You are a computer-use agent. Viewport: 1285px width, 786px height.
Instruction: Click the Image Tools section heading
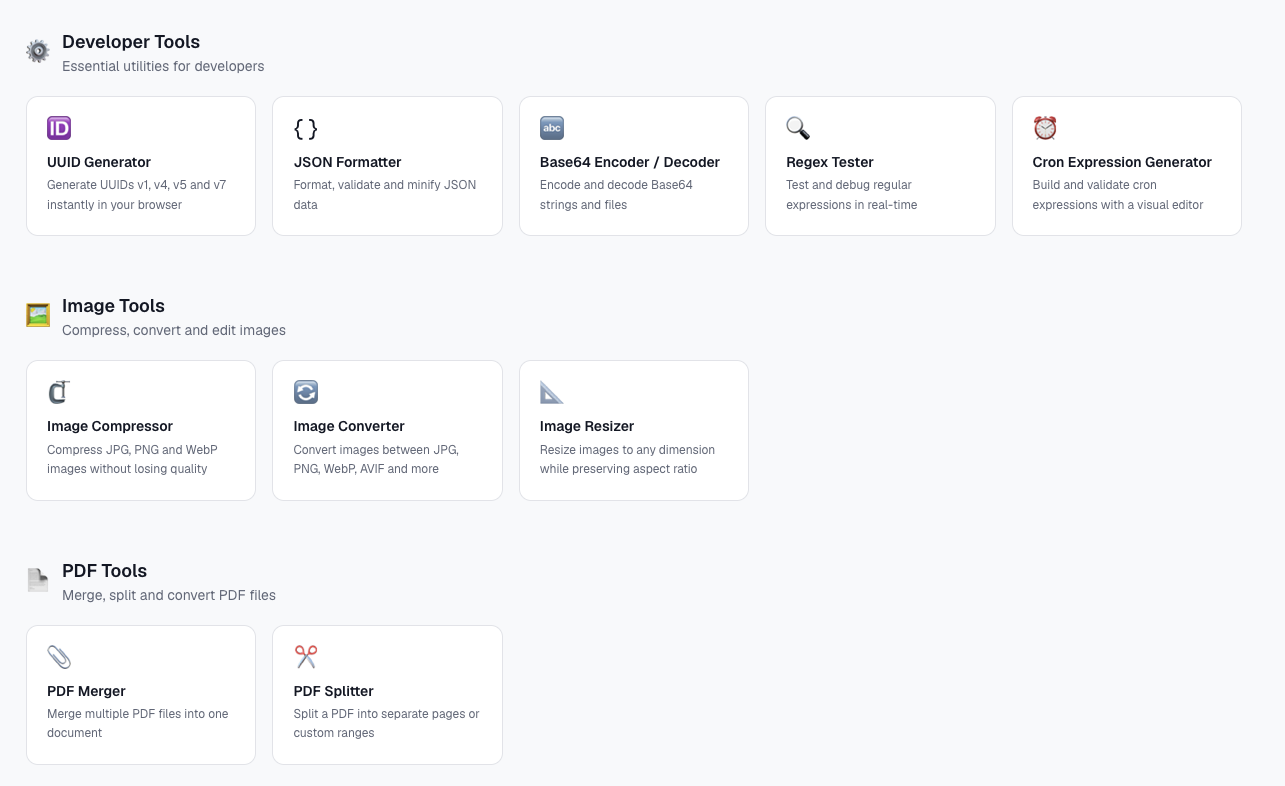click(x=113, y=306)
